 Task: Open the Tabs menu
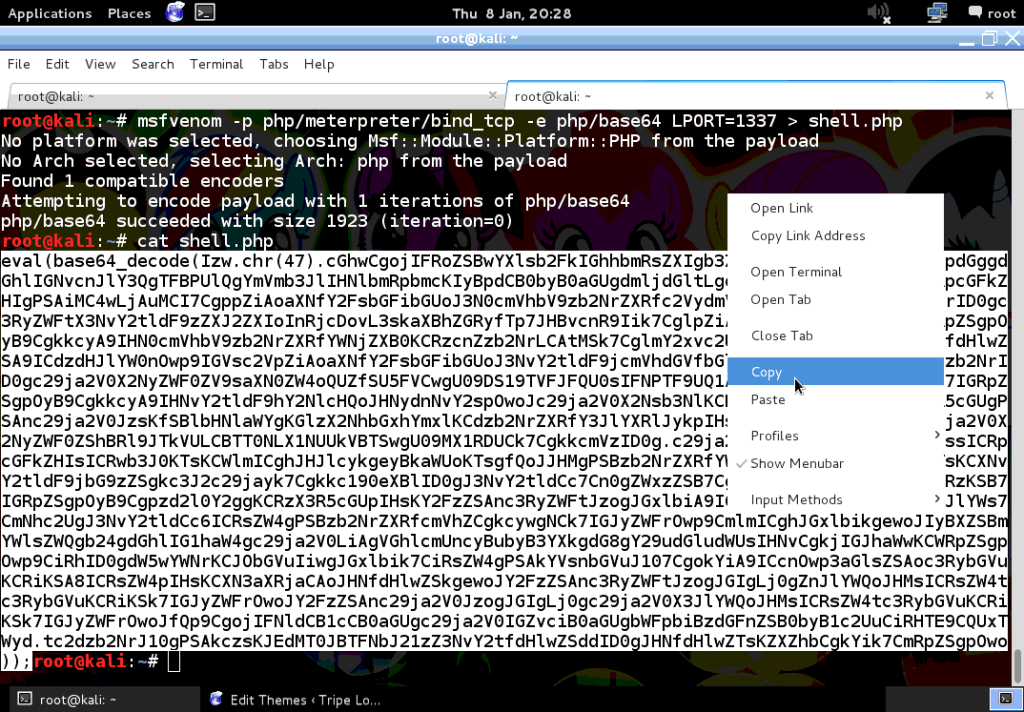(274, 64)
